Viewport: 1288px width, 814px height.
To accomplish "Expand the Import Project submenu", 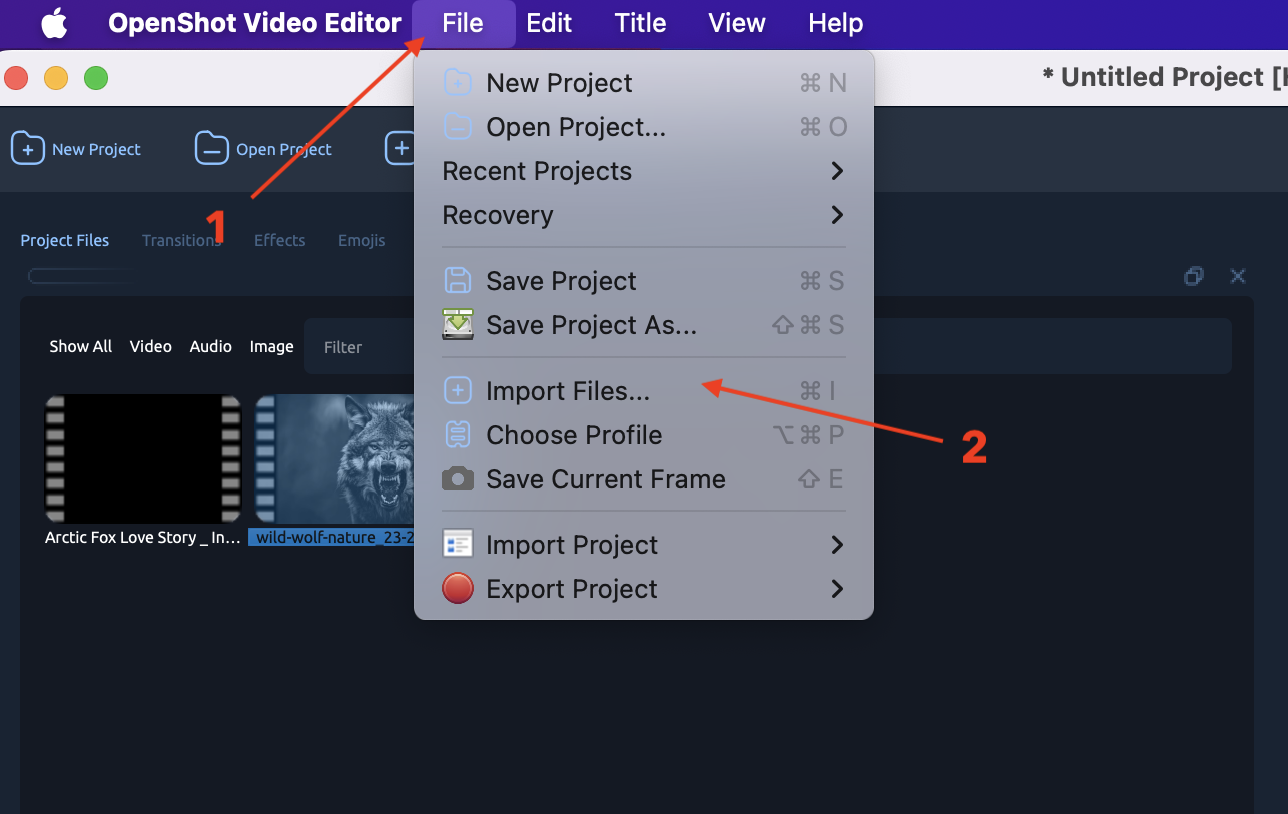I will point(644,544).
